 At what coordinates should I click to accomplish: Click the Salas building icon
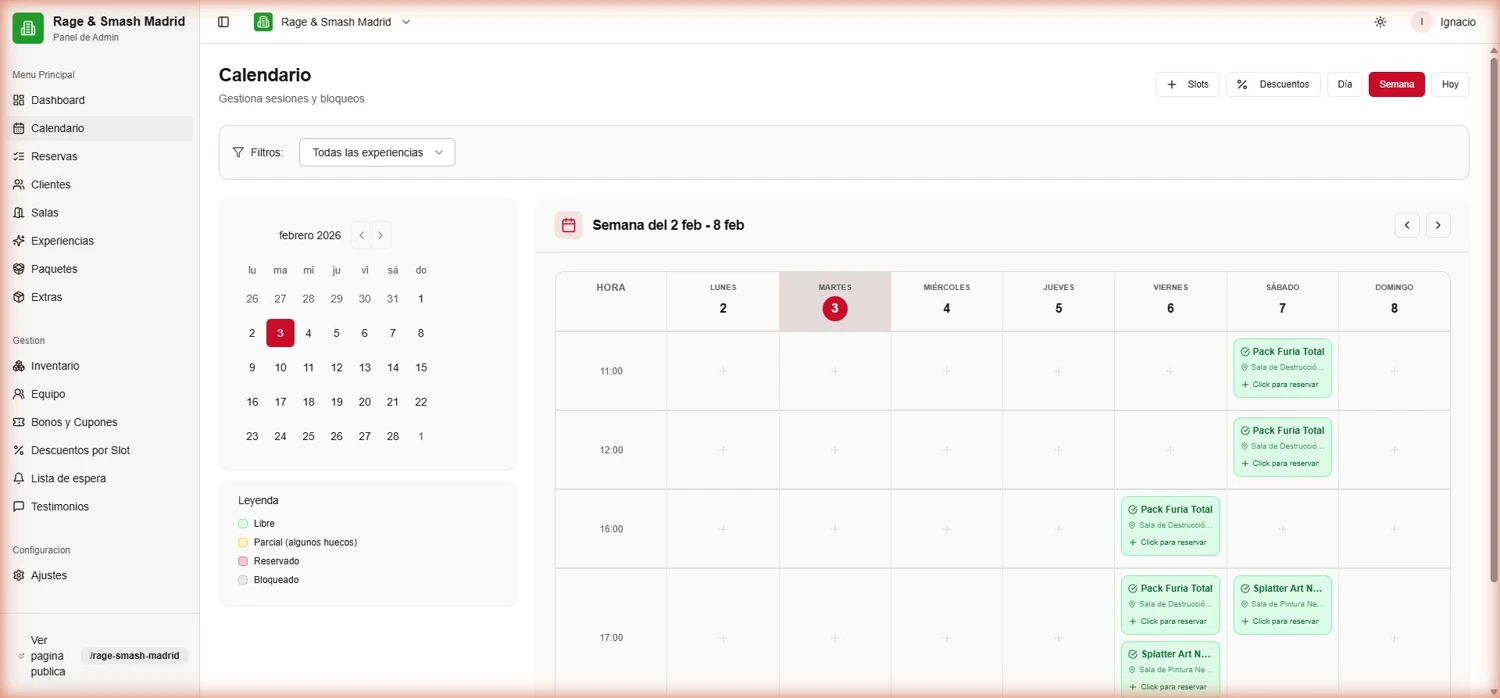19,212
